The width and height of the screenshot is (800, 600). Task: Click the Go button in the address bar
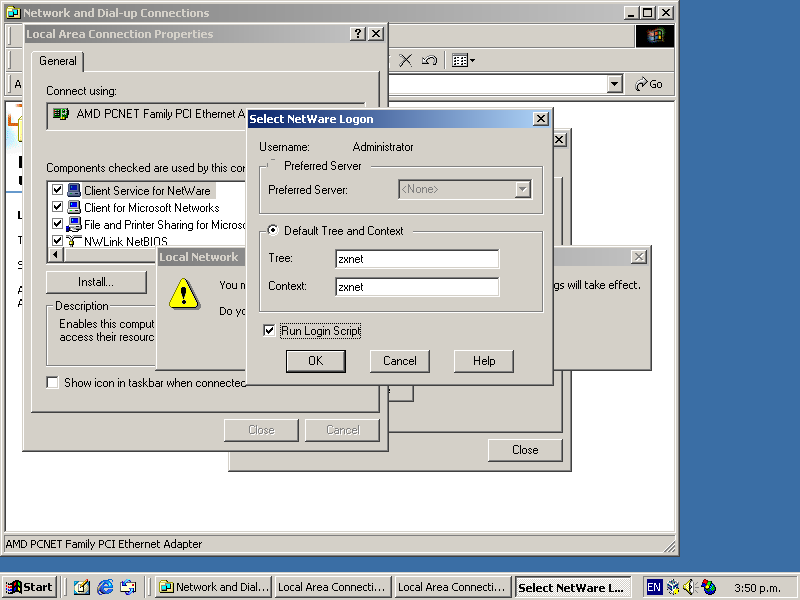(x=648, y=84)
